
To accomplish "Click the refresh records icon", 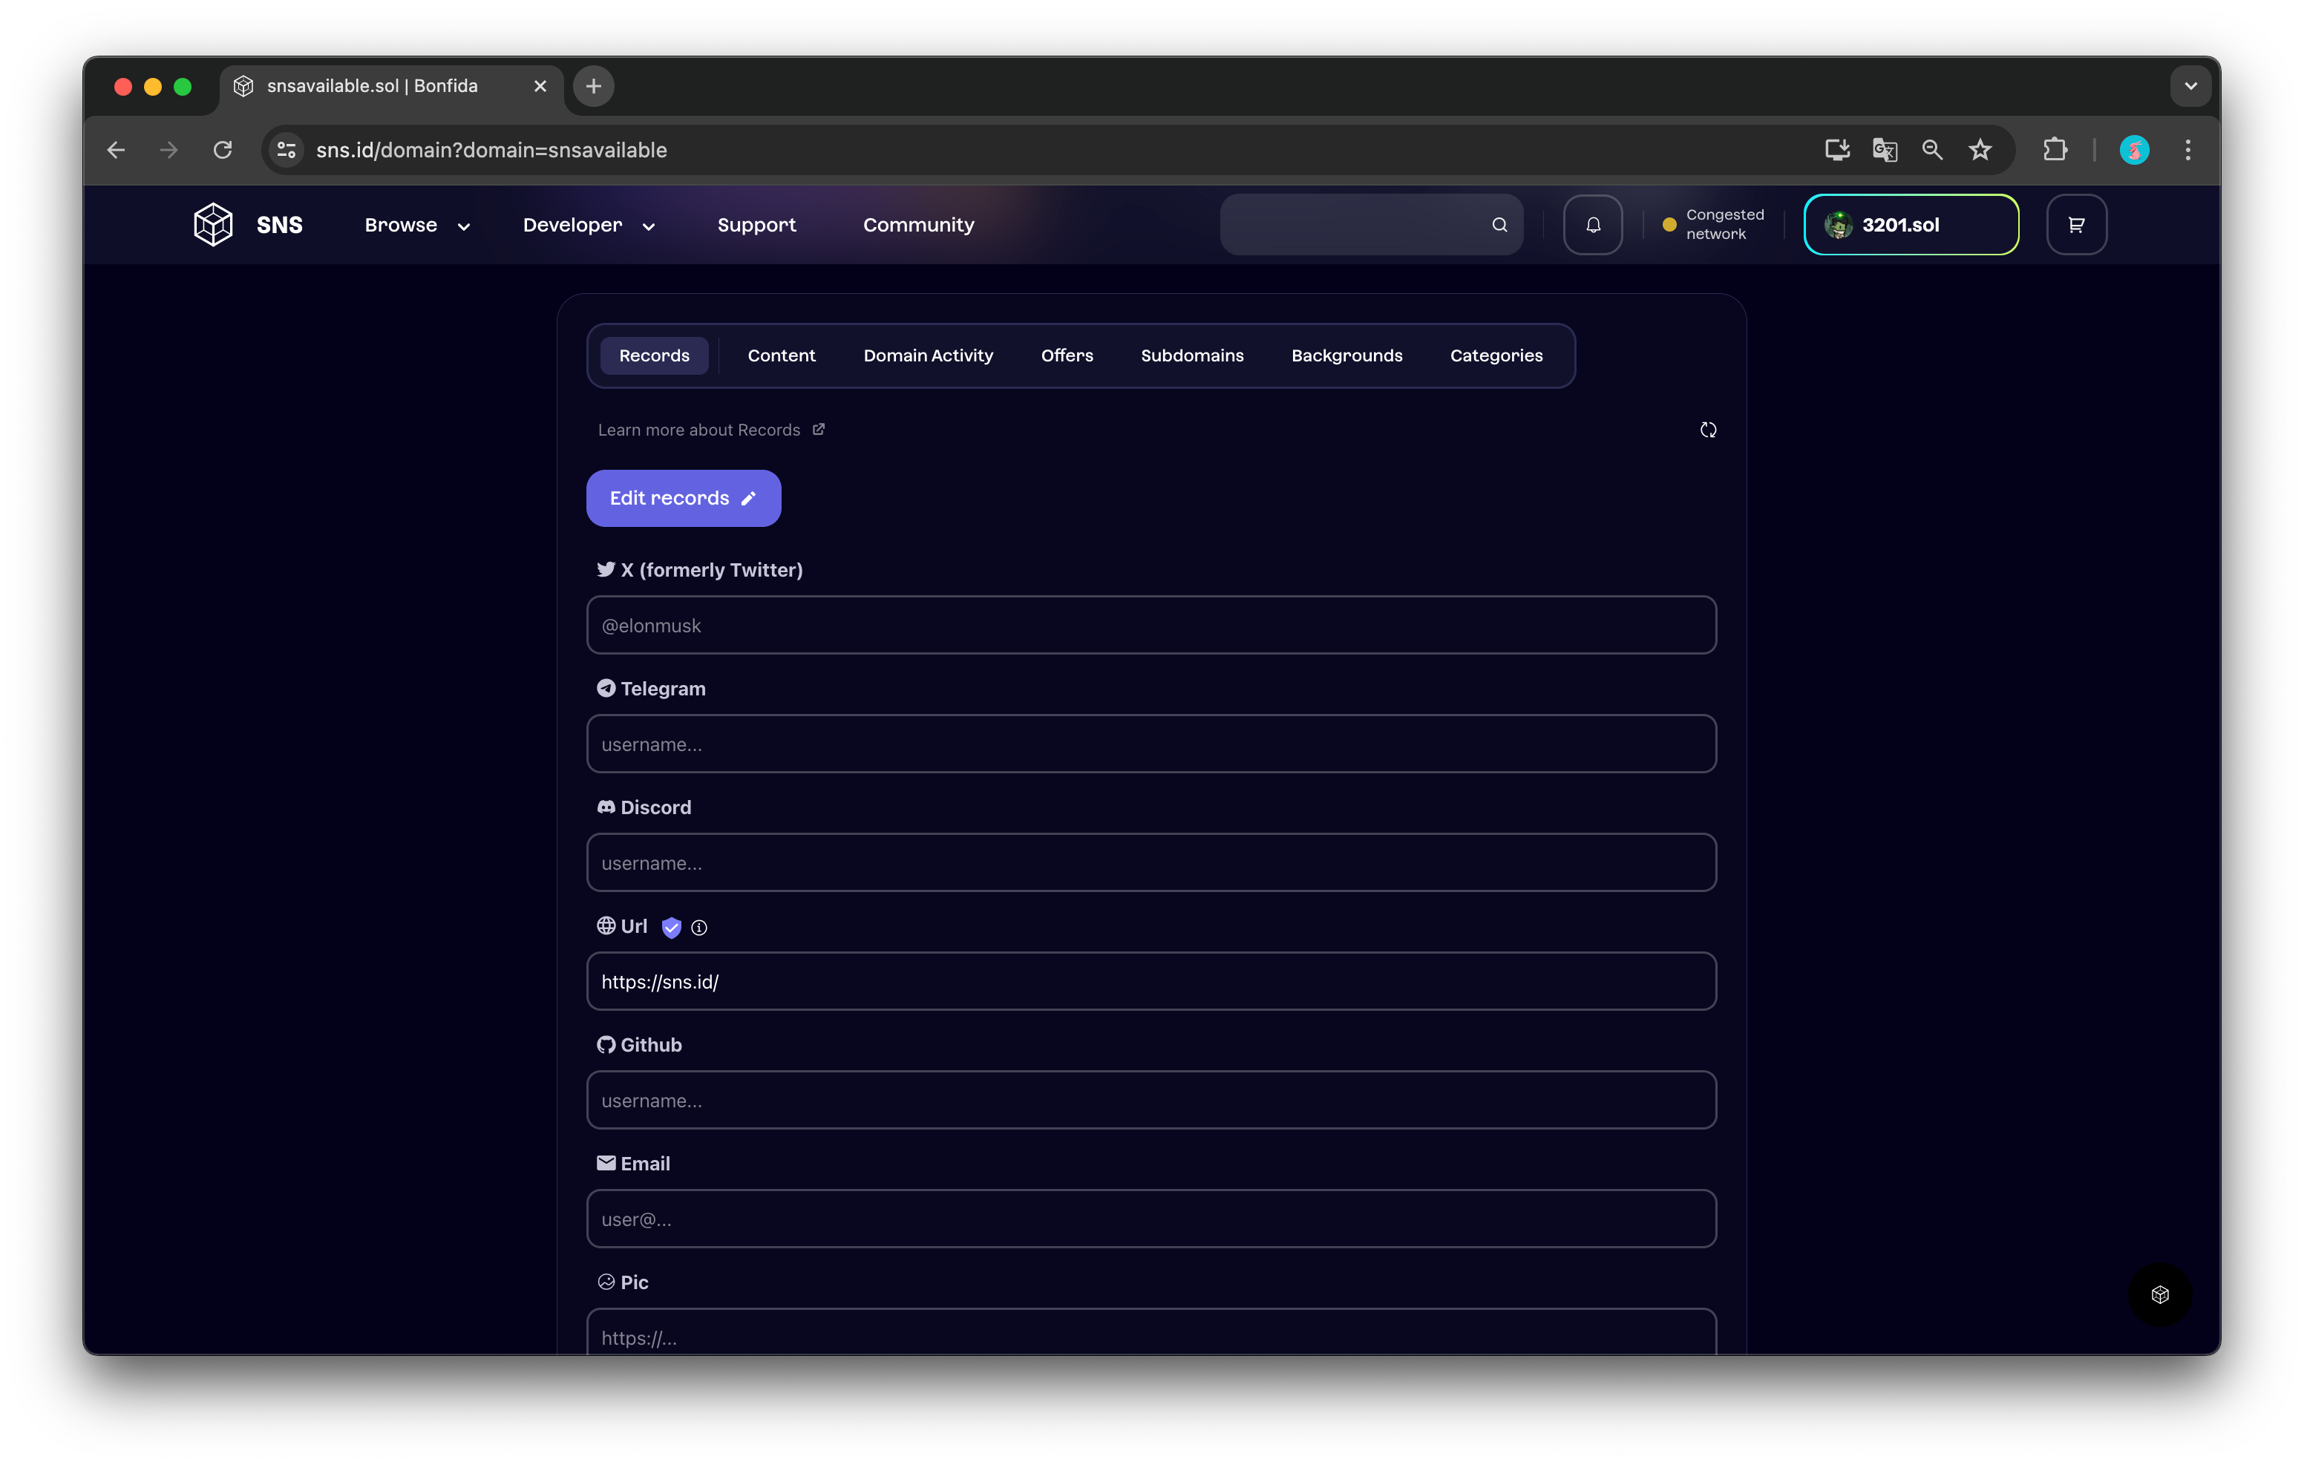I will point(1708,430).
